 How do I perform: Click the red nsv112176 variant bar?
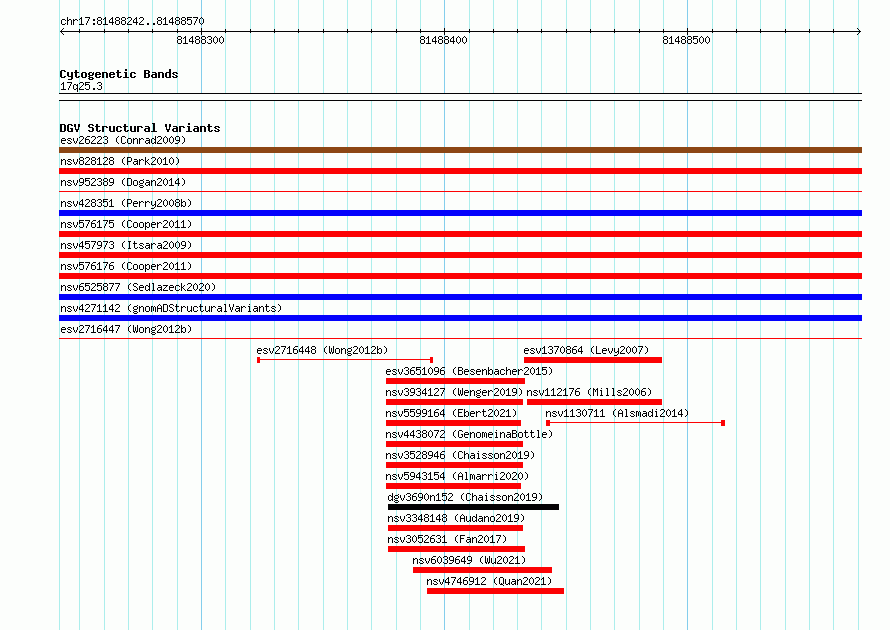click(x=594, y=402)
